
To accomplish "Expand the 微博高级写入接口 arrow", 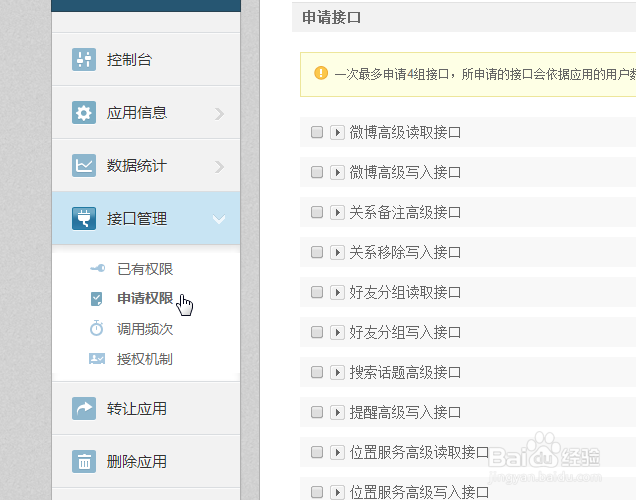I will pos(337,172).
